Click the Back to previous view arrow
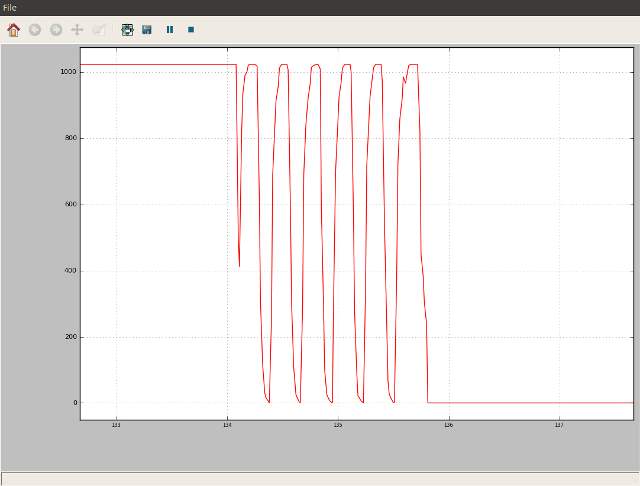The width and height of the screenshot is (640, 486). (35, 30)
